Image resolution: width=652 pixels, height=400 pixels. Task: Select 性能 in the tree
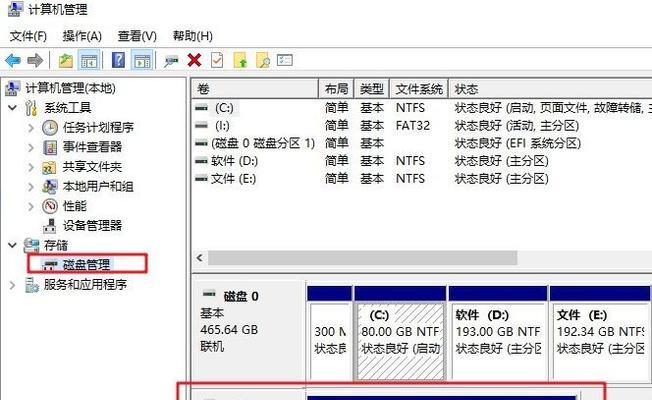74,206
